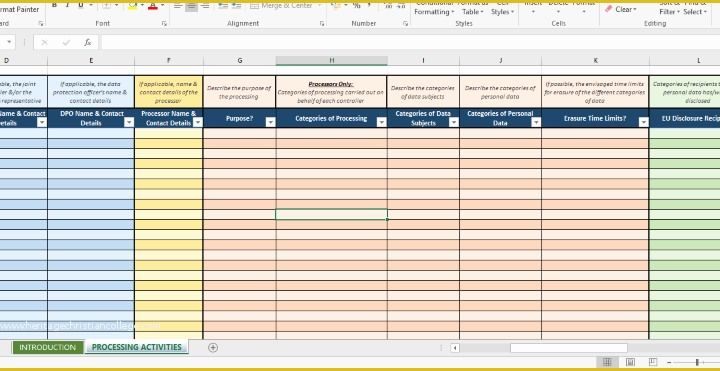Open Sort & Filter menu

coord(669,8)
